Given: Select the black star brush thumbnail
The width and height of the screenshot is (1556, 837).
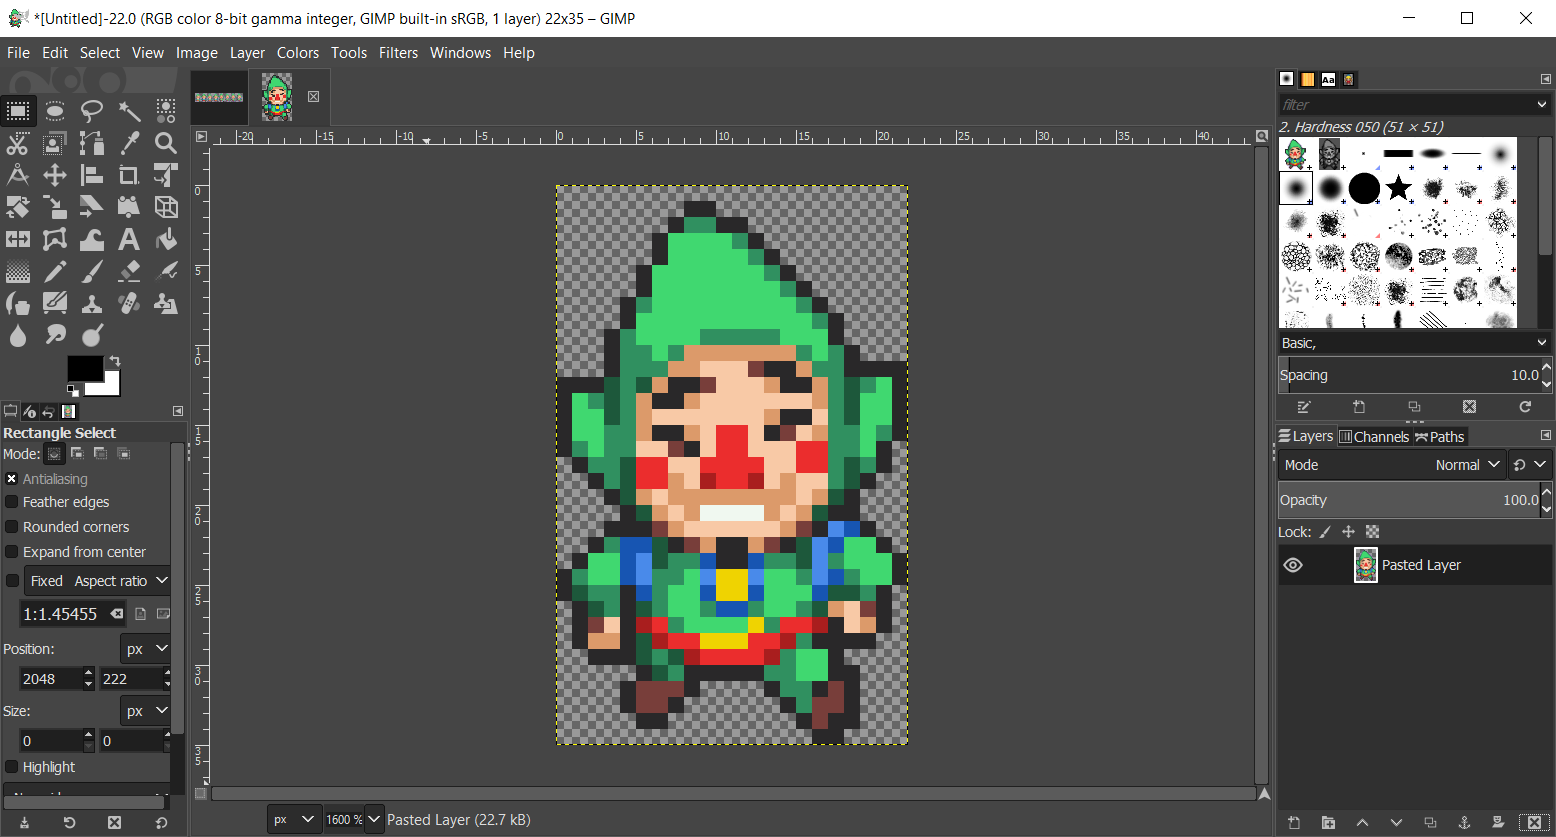Looking at the screenshot, I should click(x=1398, y=188).
